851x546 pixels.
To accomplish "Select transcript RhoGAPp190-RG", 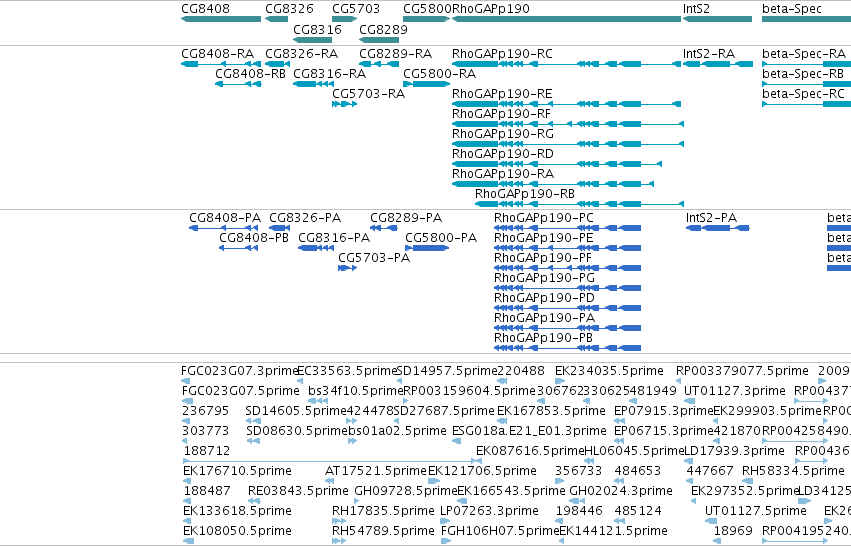I will [568, 144].
